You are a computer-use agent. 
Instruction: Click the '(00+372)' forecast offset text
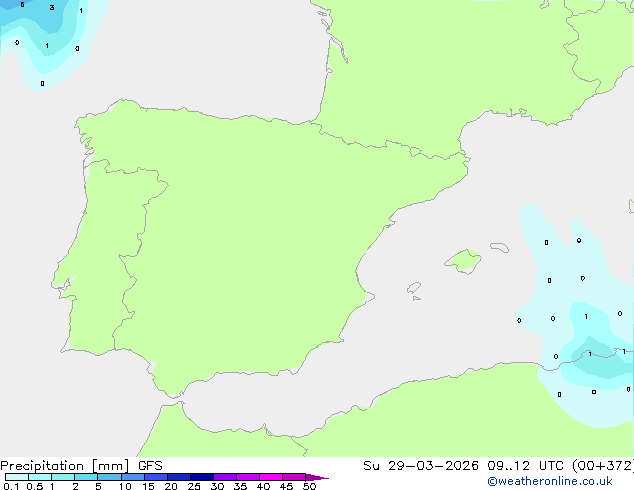[603, 466]
